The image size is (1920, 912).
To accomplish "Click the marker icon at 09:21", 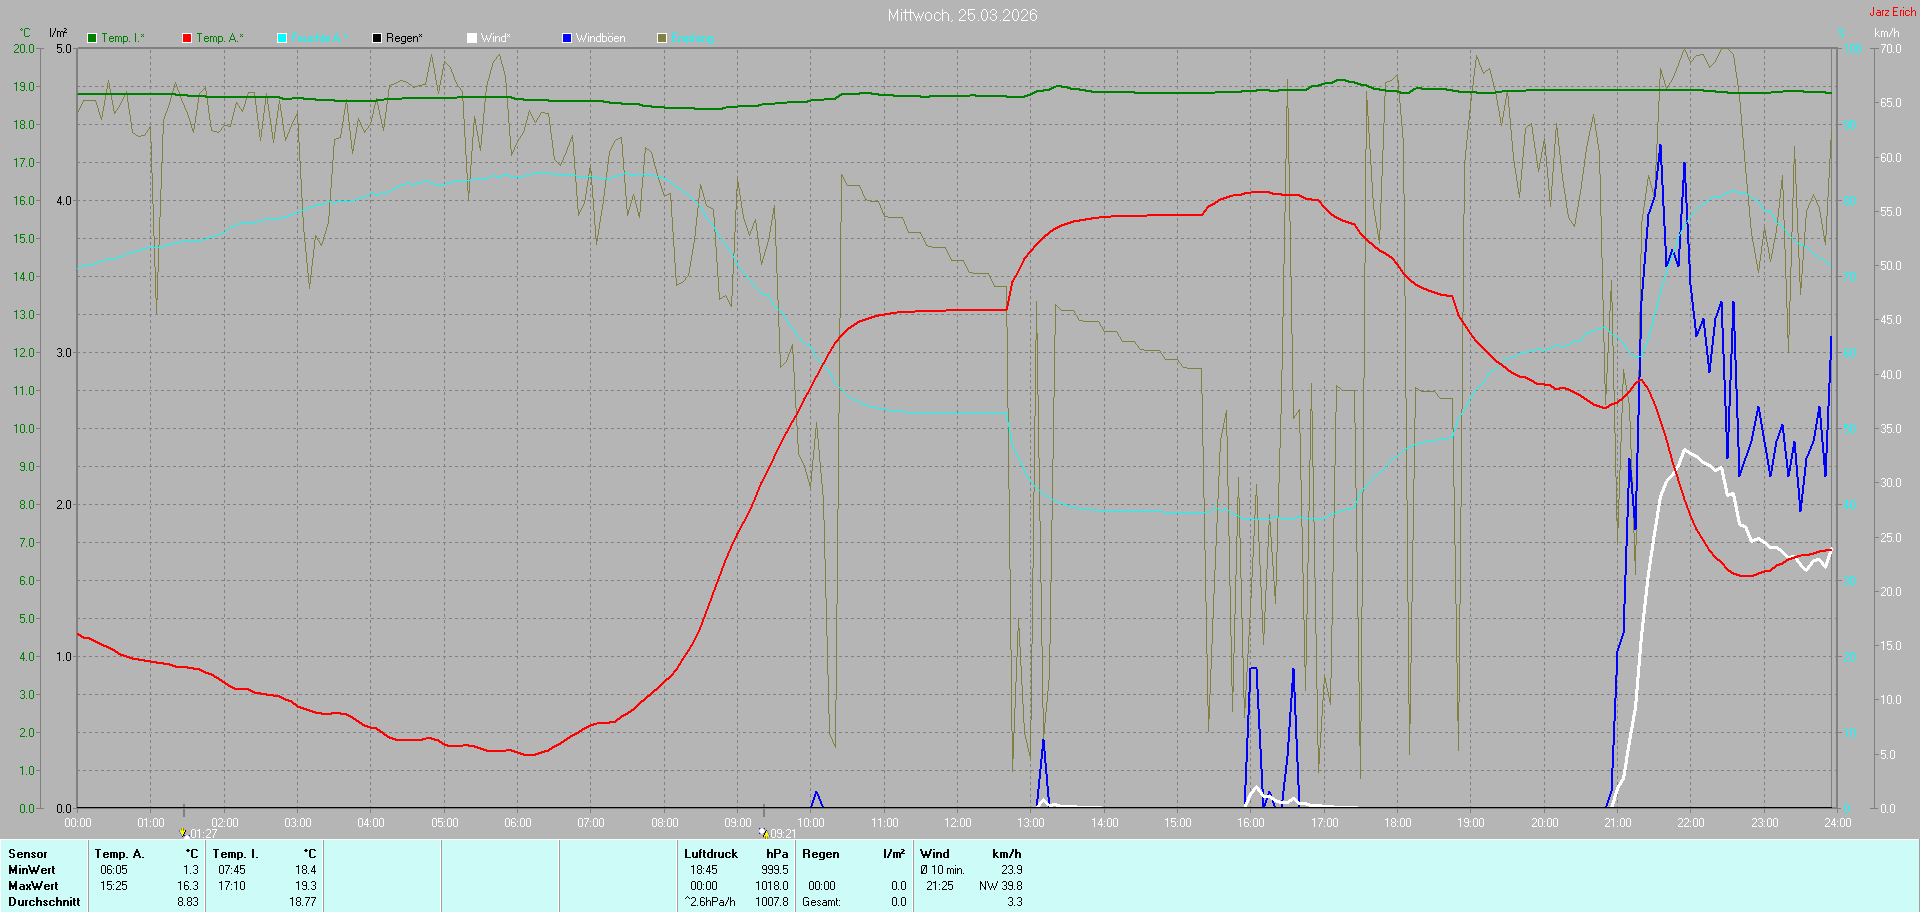I will [x=764, y=832].
